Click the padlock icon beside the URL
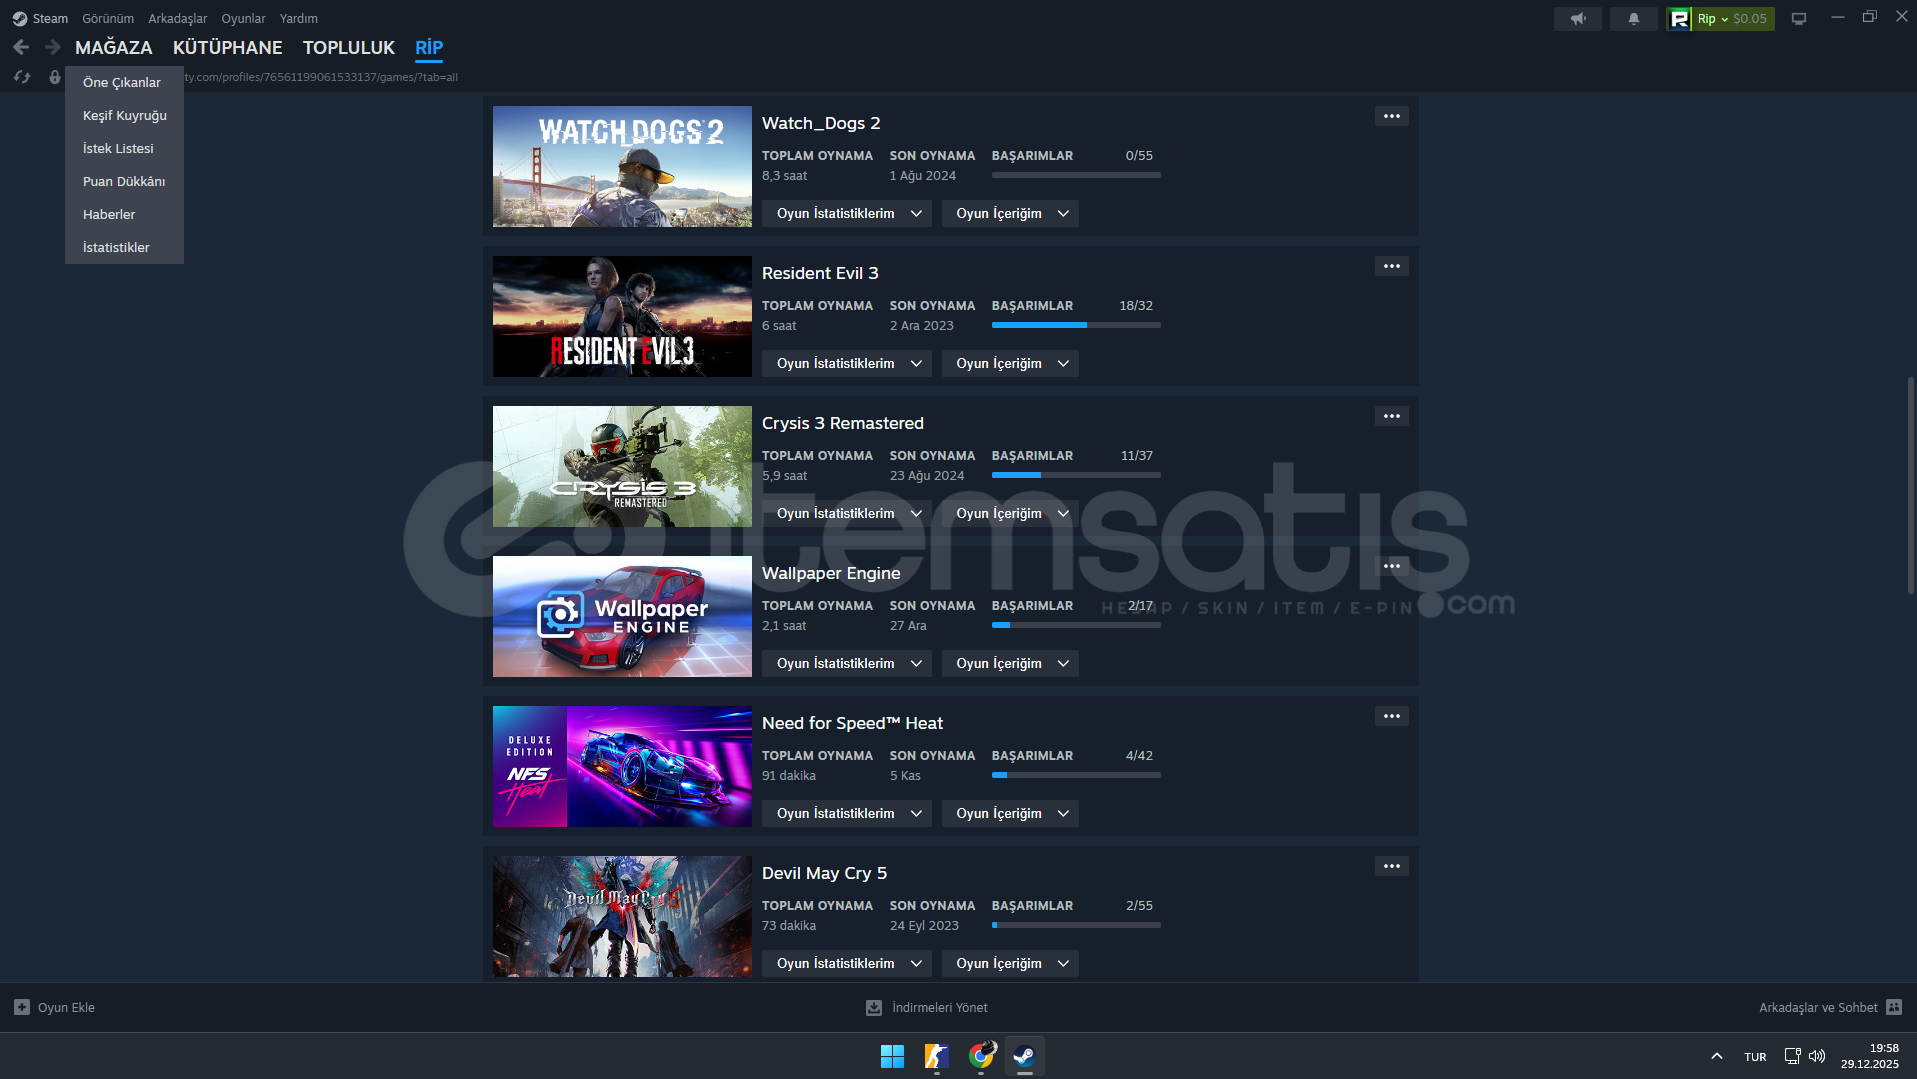The height and width of the screenshot is (1079, 1917). pos(55,77)
